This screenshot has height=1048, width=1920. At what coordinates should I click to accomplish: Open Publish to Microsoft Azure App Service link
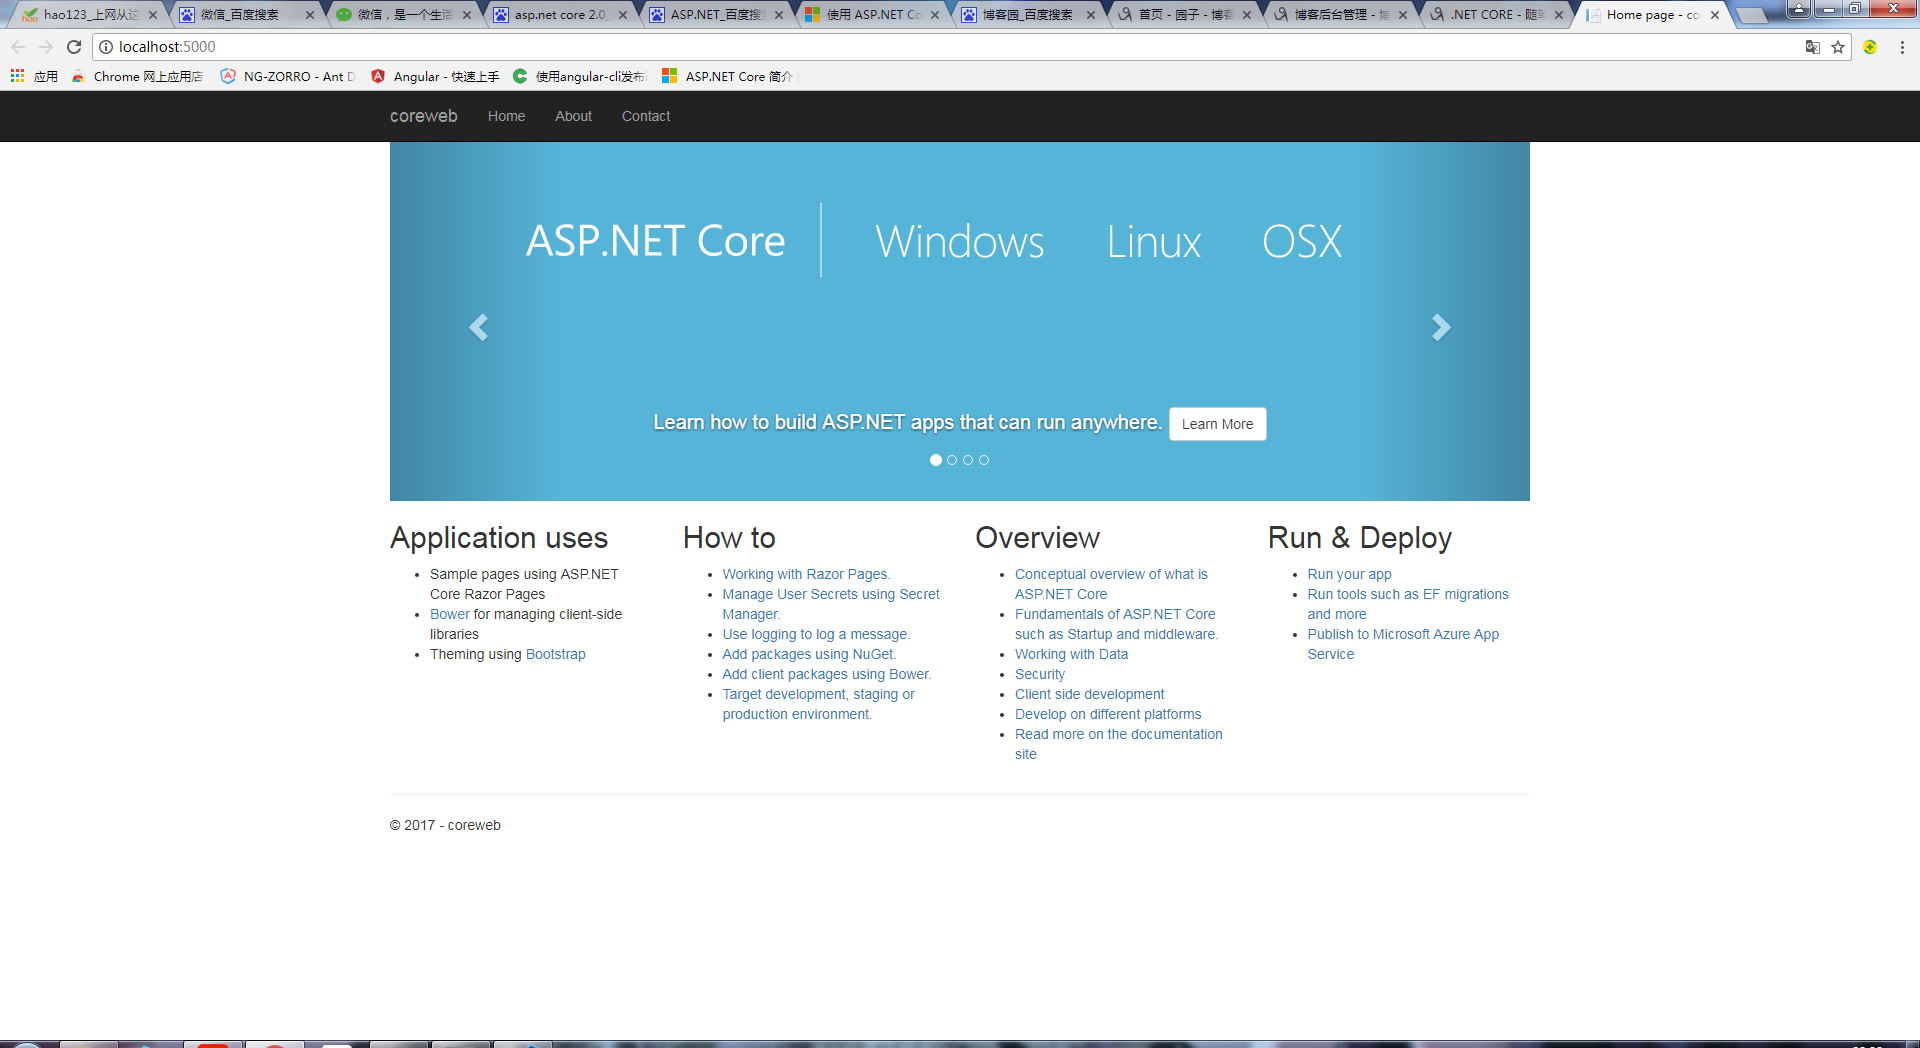(x=1403, y=644)
